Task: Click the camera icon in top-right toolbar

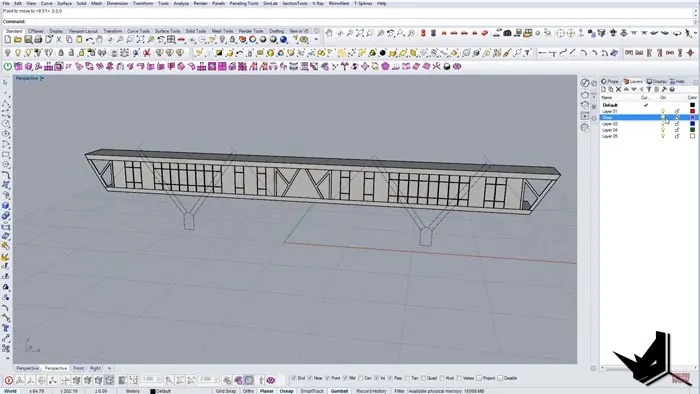Action: (507, 33)
